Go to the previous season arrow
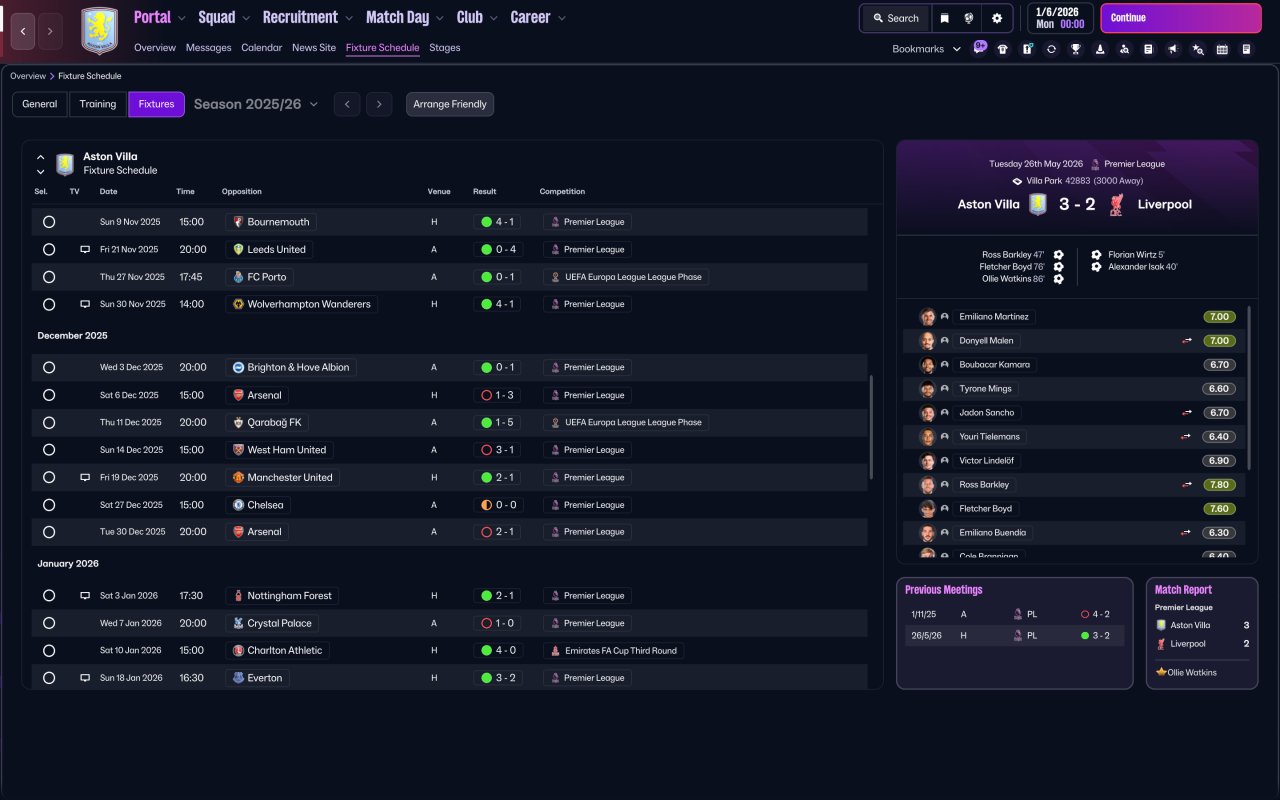Viewport: 1280px width, 800px height. tap(347, 104)
